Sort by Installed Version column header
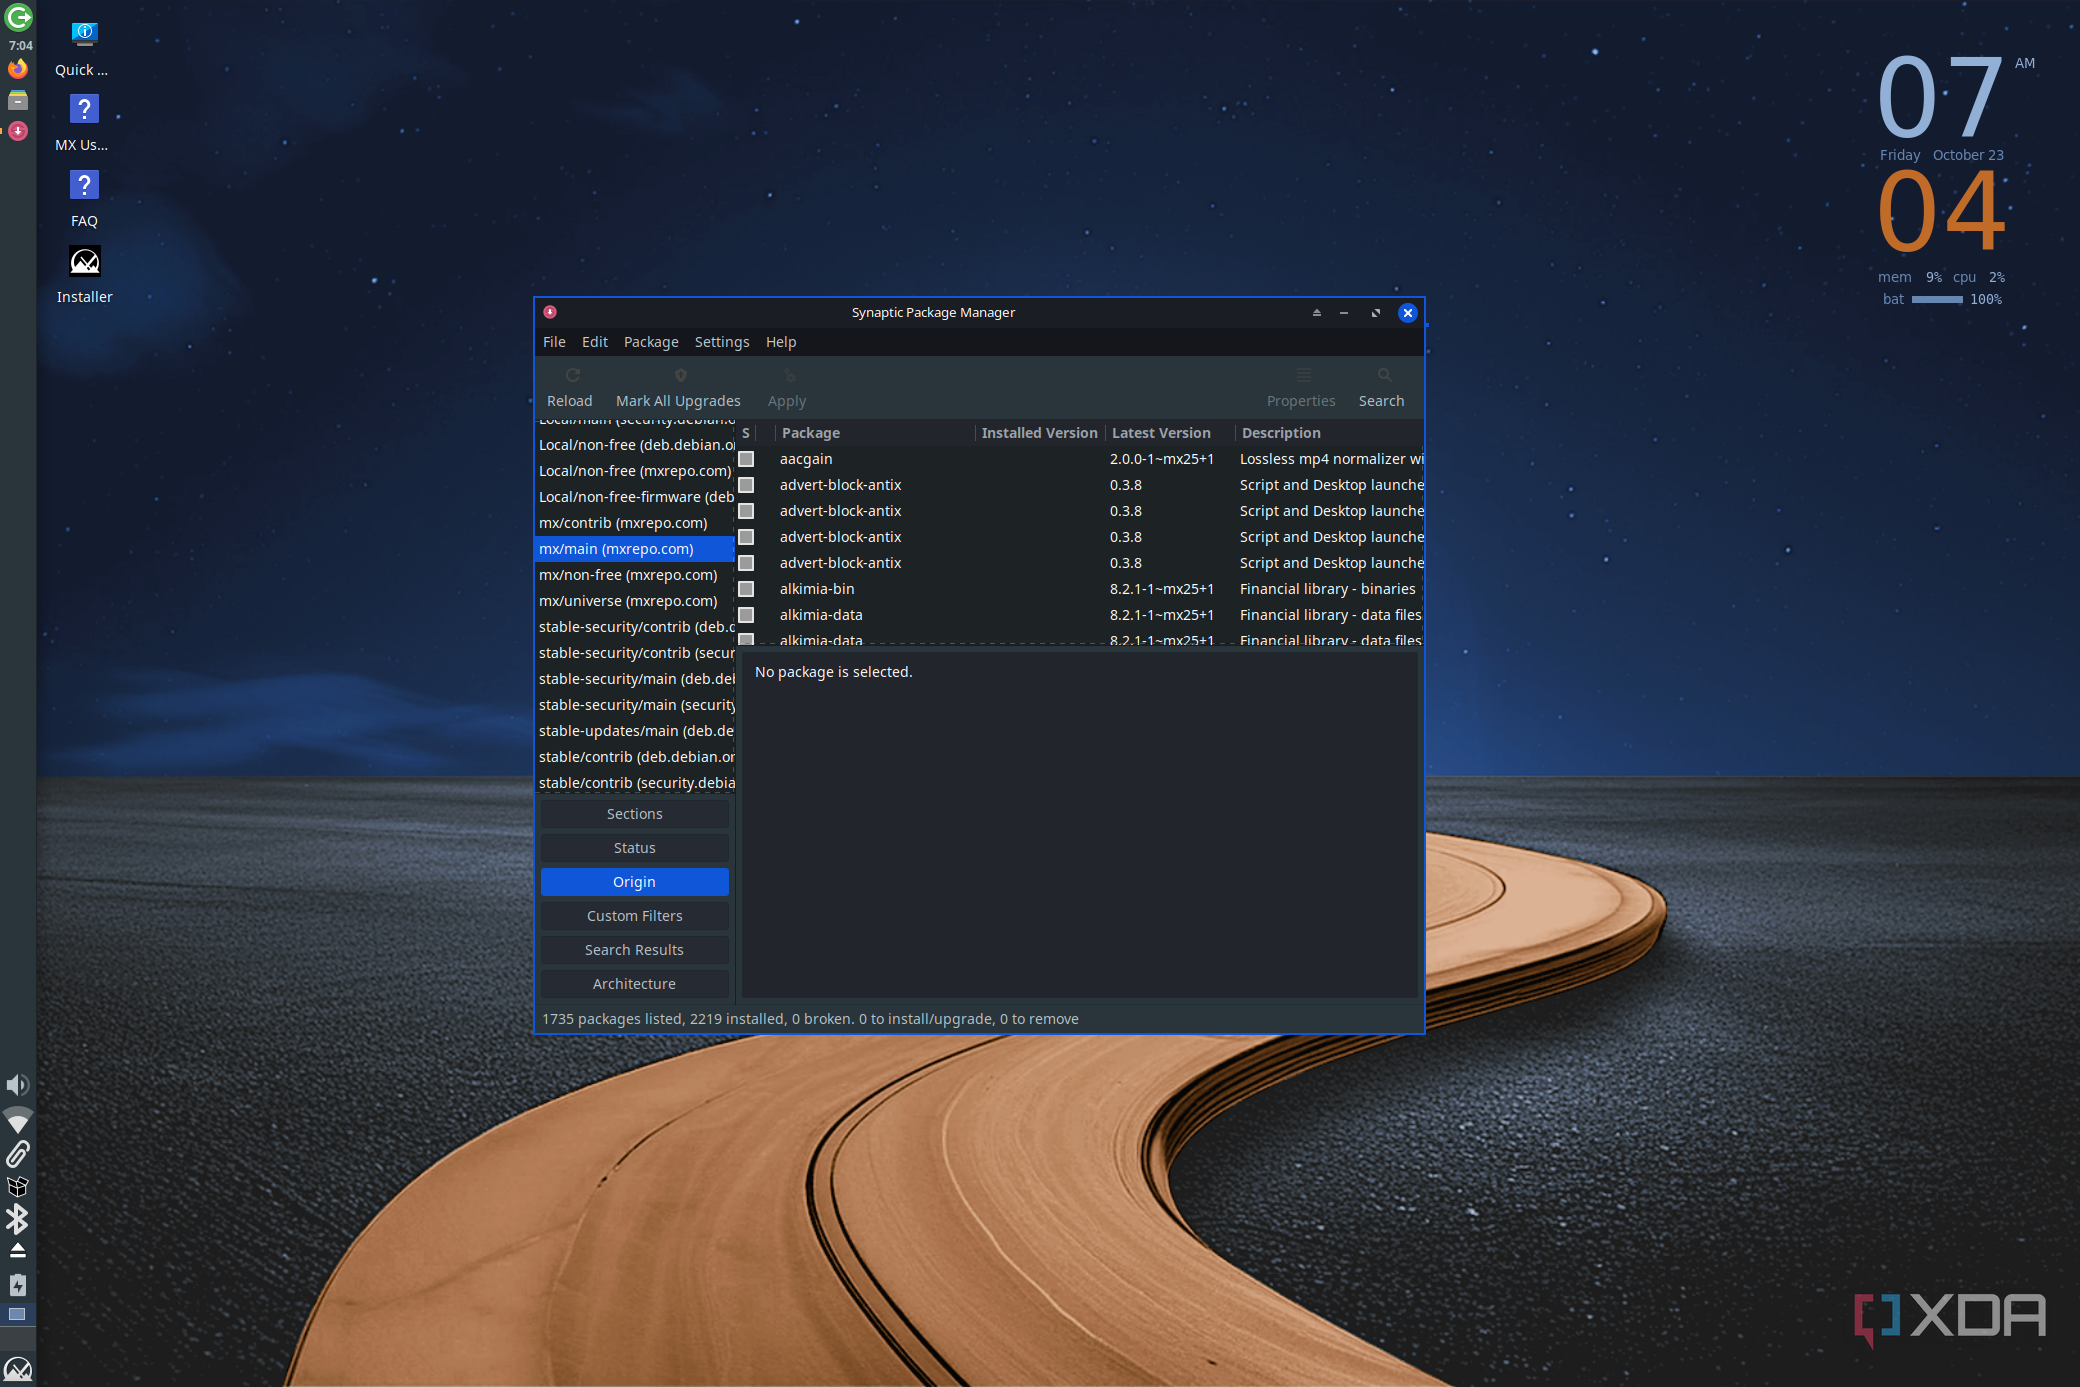 click(x=1040, y=433)
